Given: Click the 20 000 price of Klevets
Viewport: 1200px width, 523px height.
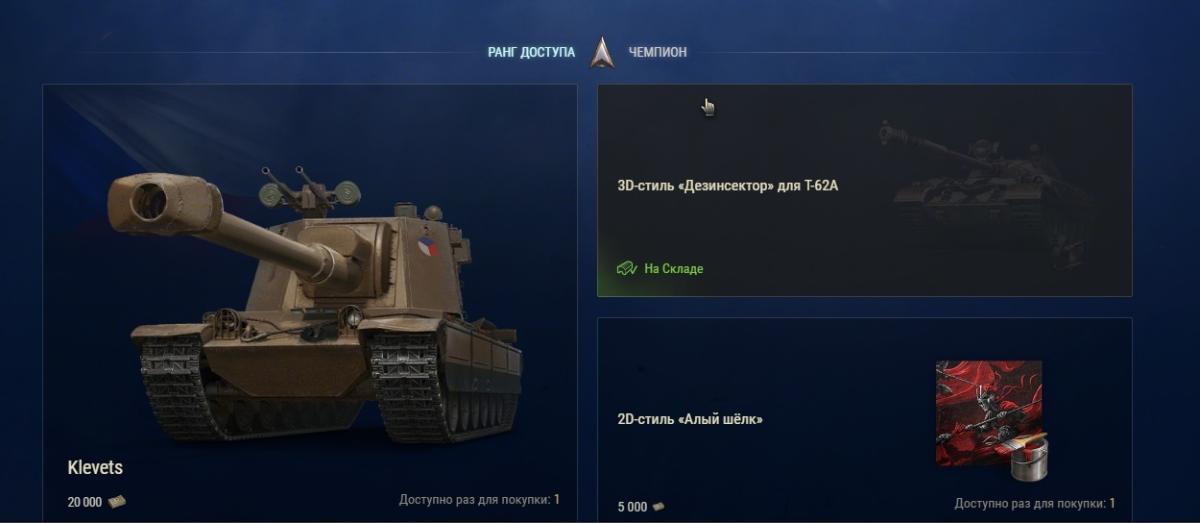Looking at the screenshot, I should (85, 502).
